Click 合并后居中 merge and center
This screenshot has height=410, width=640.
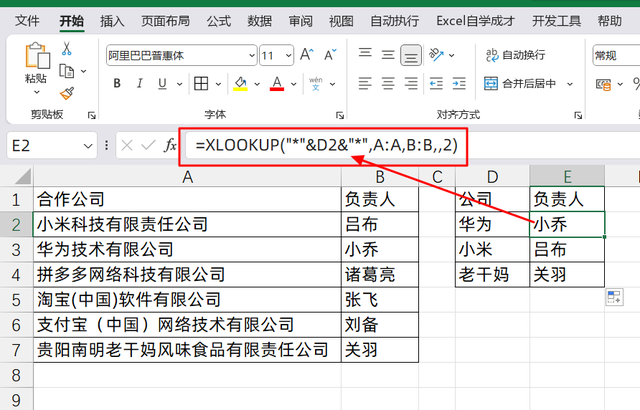click(x=520, y=84)
